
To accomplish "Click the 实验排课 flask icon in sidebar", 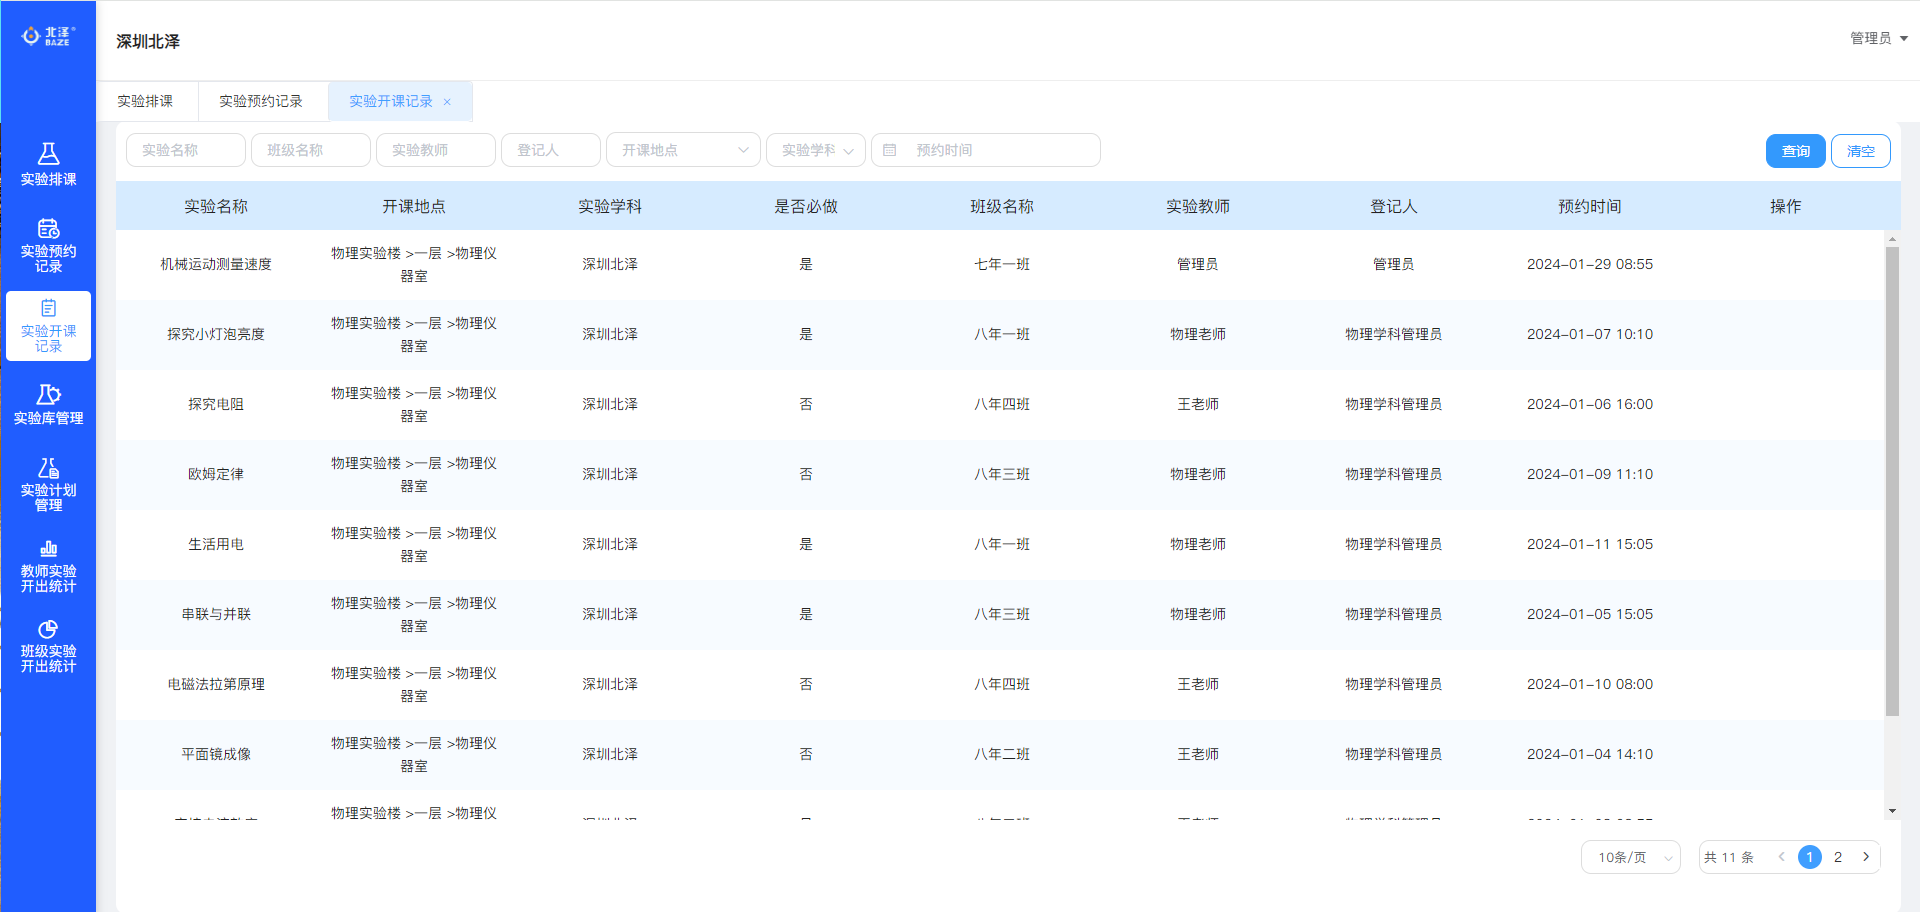I will (48, 154).
